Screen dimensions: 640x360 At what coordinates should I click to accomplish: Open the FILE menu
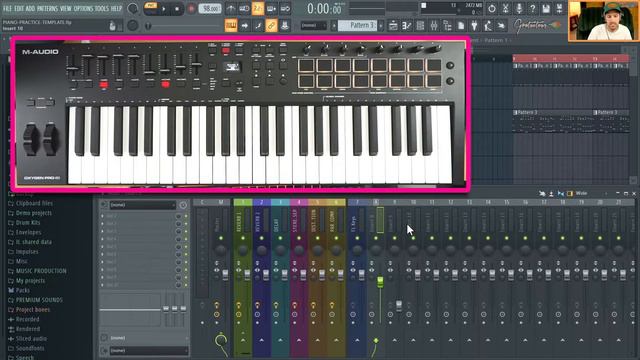(x=8, y=8)
